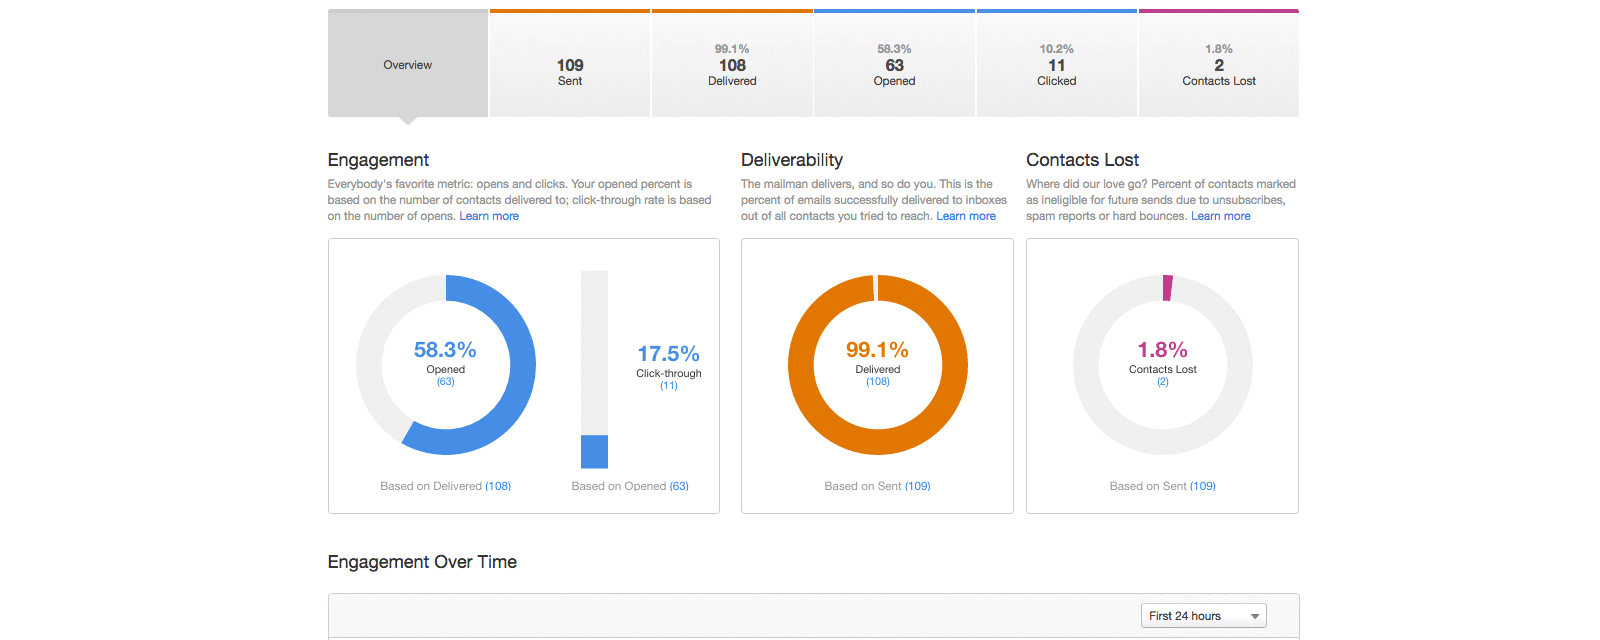Viewport: 1600px width, 640px height.
Task: Click (109) in Deliverability Based on Sent
Action: 918,486
